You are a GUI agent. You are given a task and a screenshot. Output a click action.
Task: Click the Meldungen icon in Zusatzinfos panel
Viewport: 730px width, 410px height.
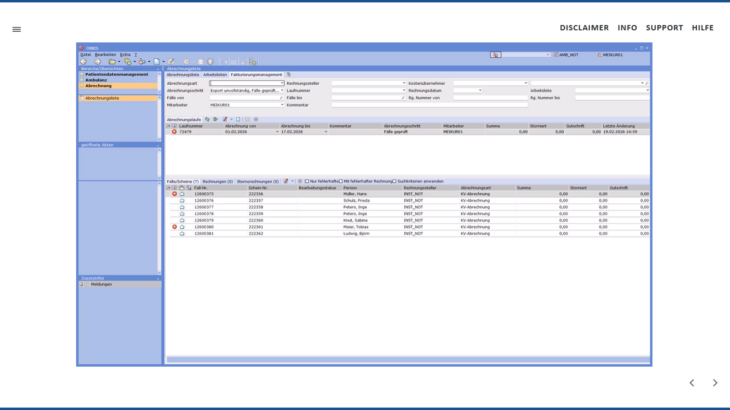pyautogui.click(x=82, y=284)
